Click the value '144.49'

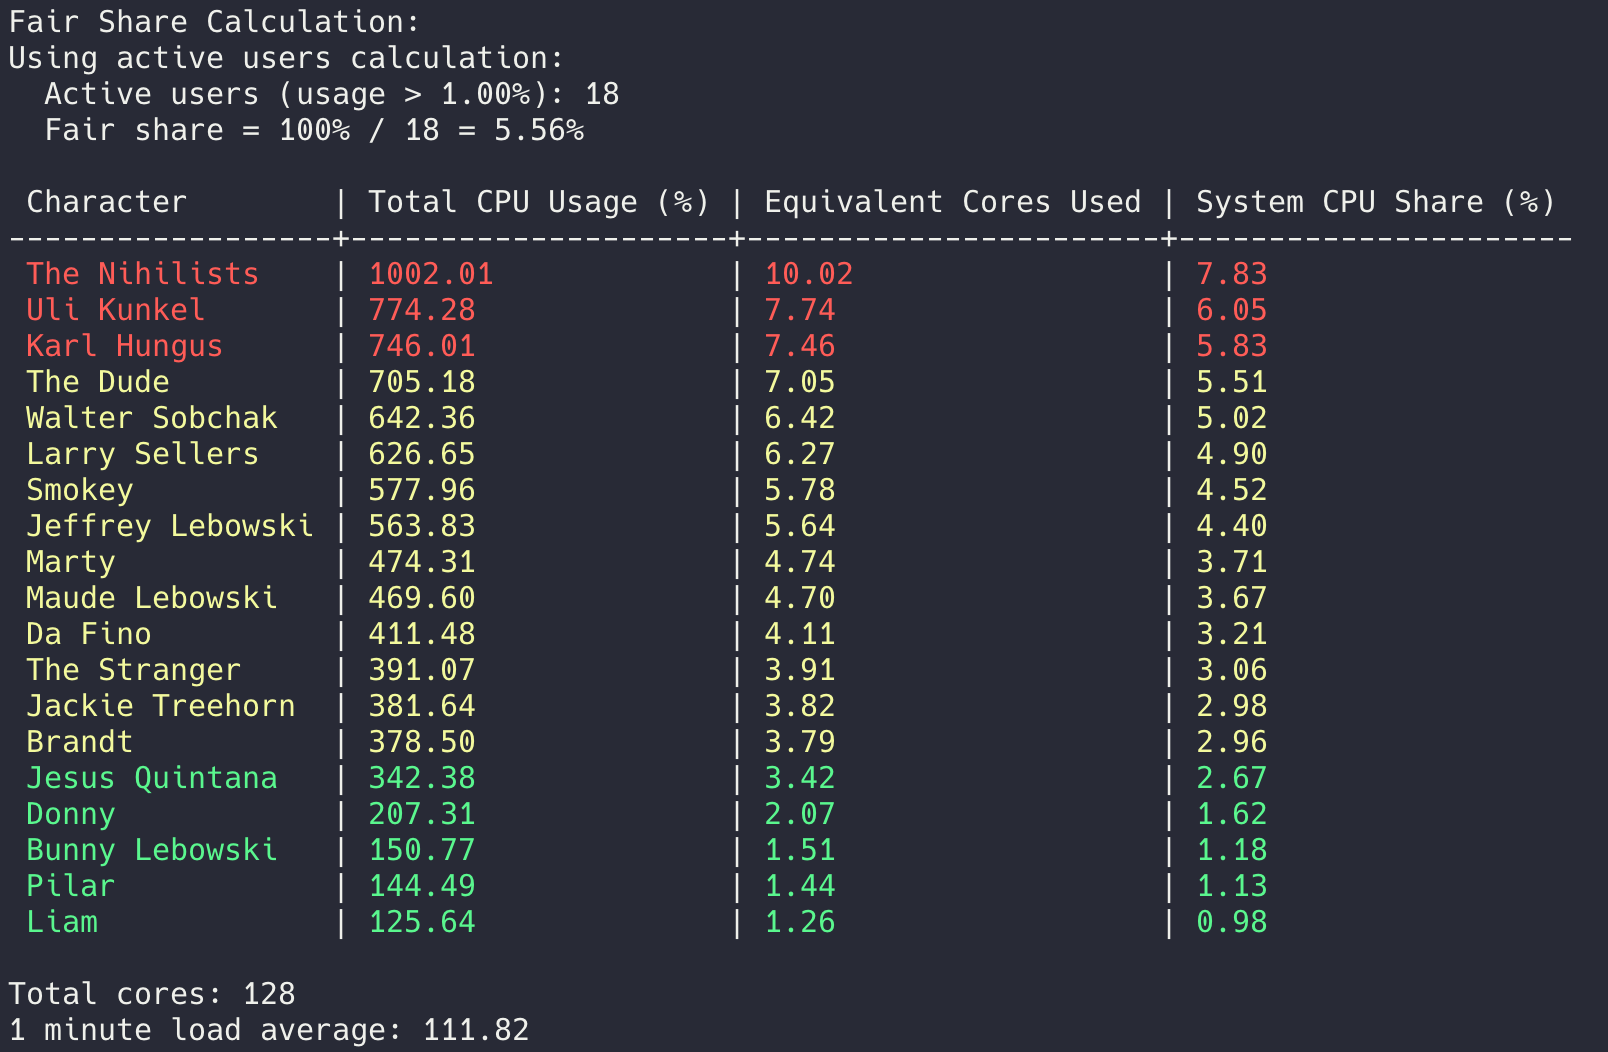point(422,886)
